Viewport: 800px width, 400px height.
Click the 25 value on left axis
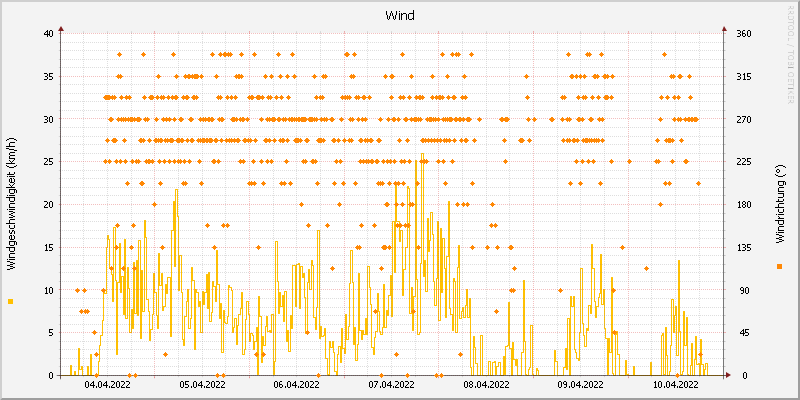[48, 162]
